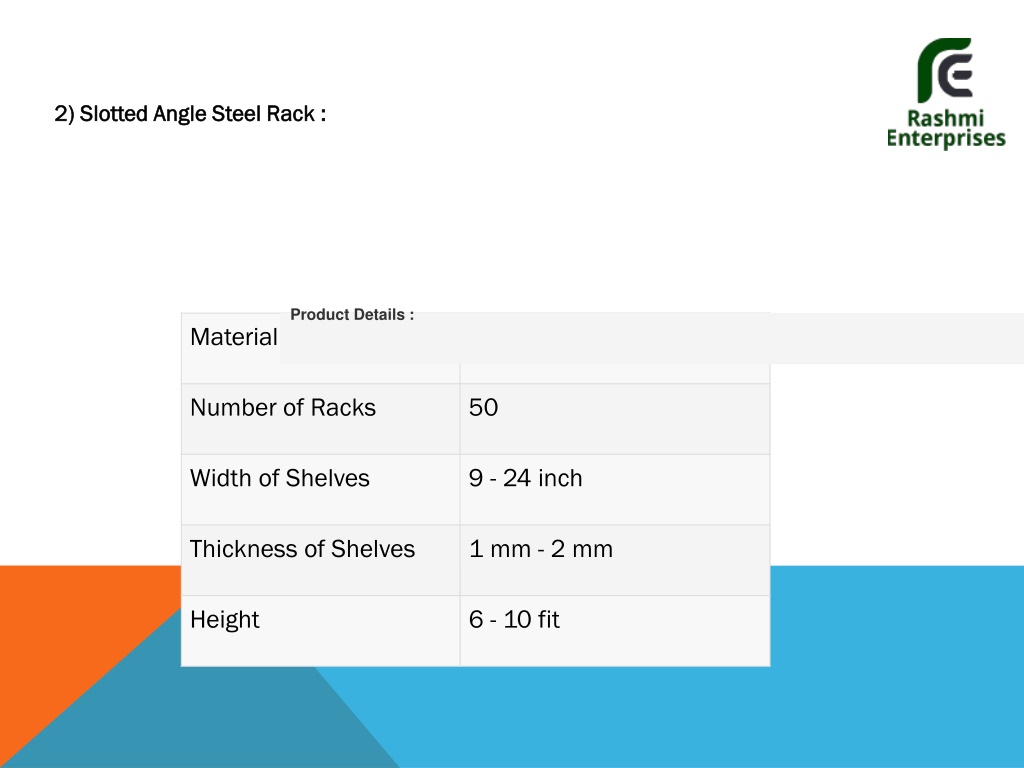
Task: Click the Rashmi Enterprises logo icon
Action: coord(945,70)
